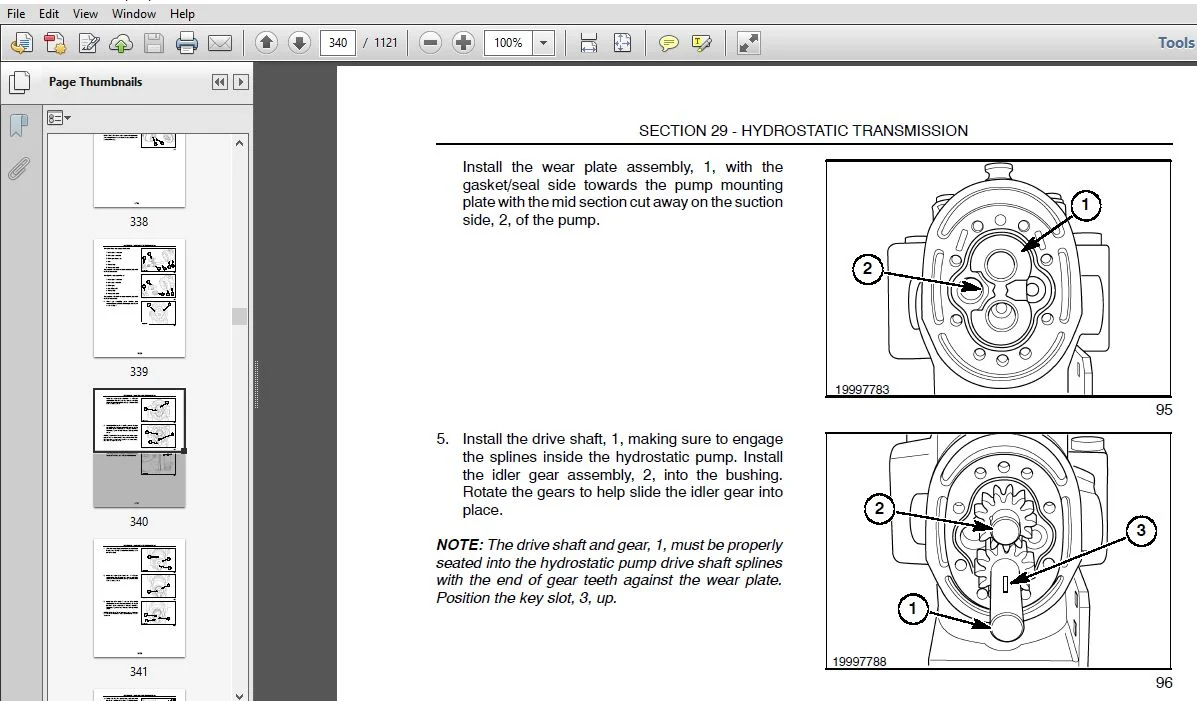Select page 341 thumbnail
Image resolution: width=1197 pixels, height=701 pixels.
[x=139, y=598]
